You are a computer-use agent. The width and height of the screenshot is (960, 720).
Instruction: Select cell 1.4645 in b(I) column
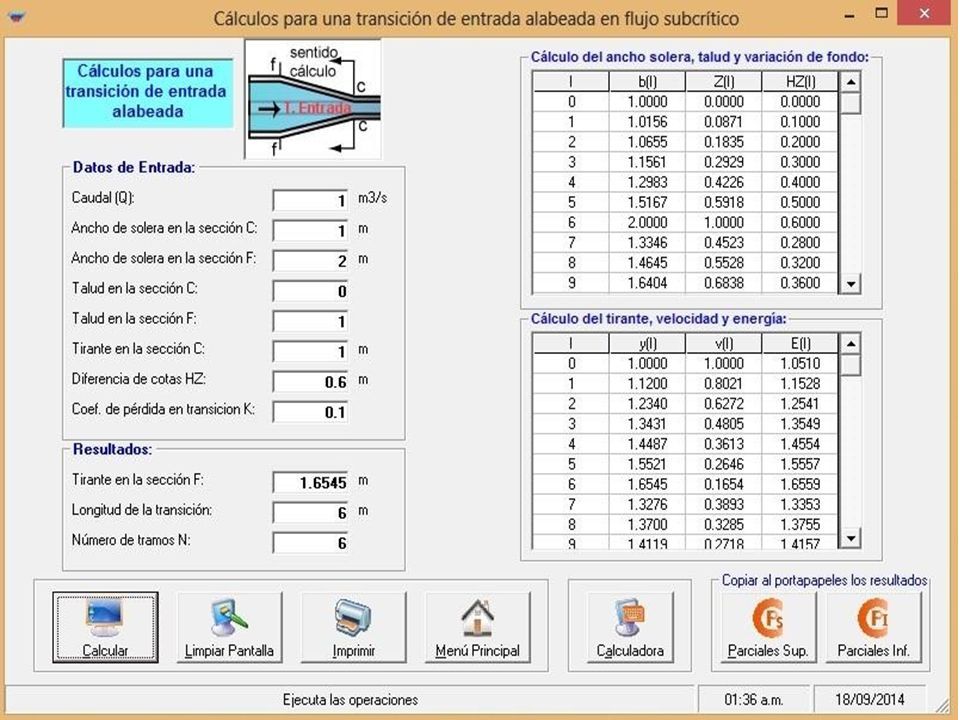(647, 263)
